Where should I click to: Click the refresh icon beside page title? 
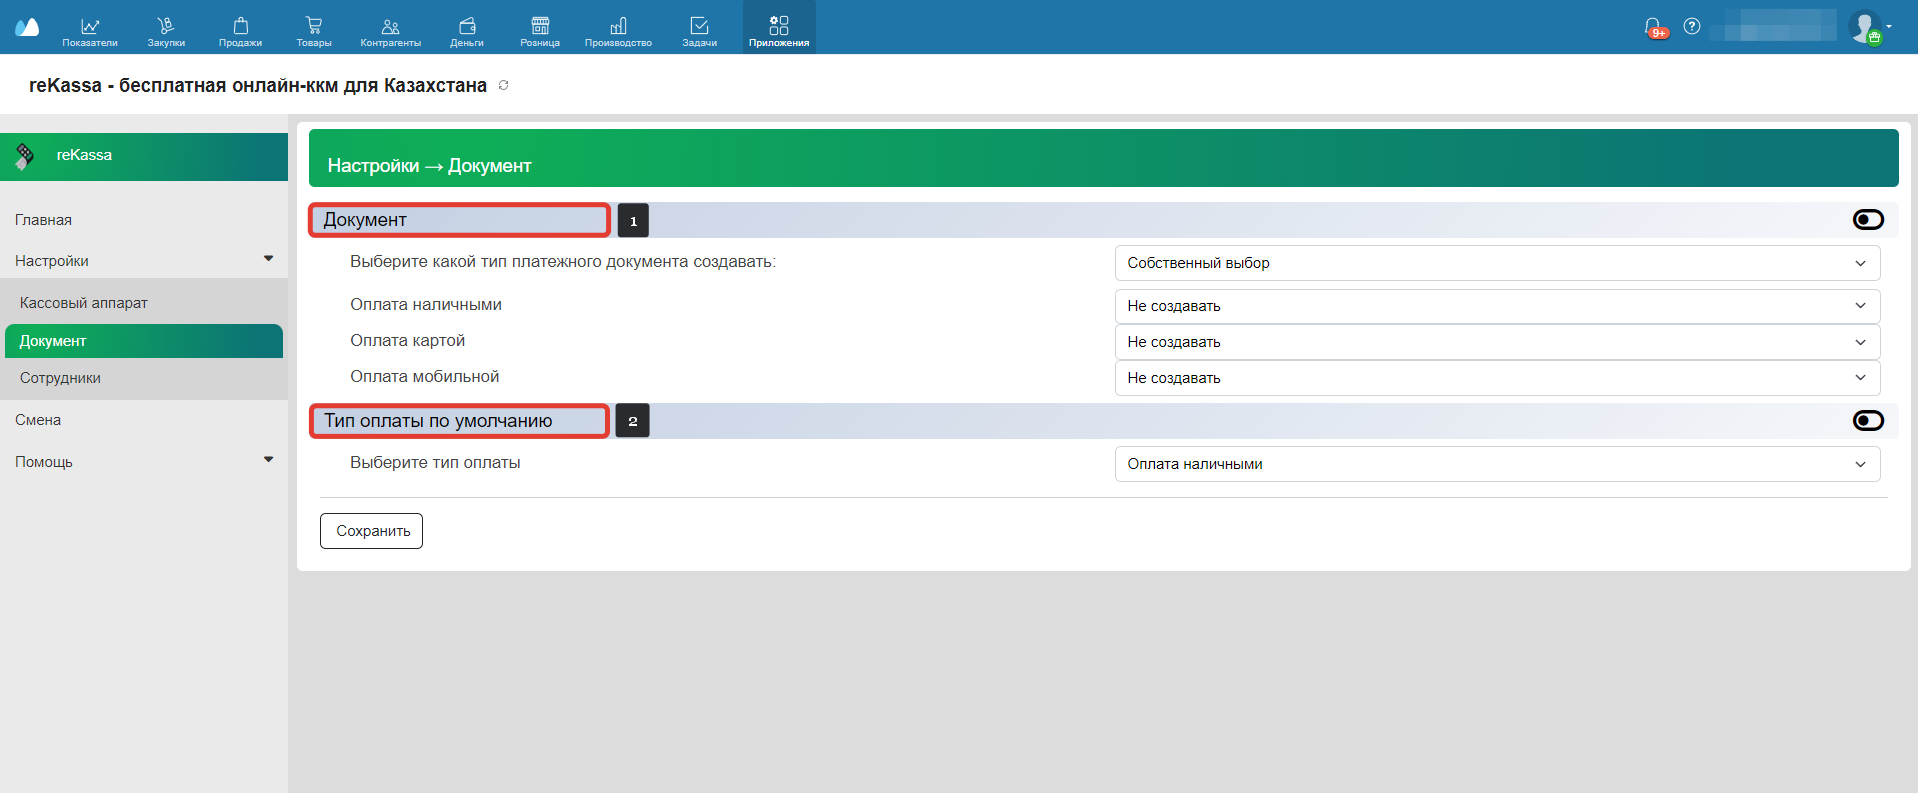click(504, 85)
